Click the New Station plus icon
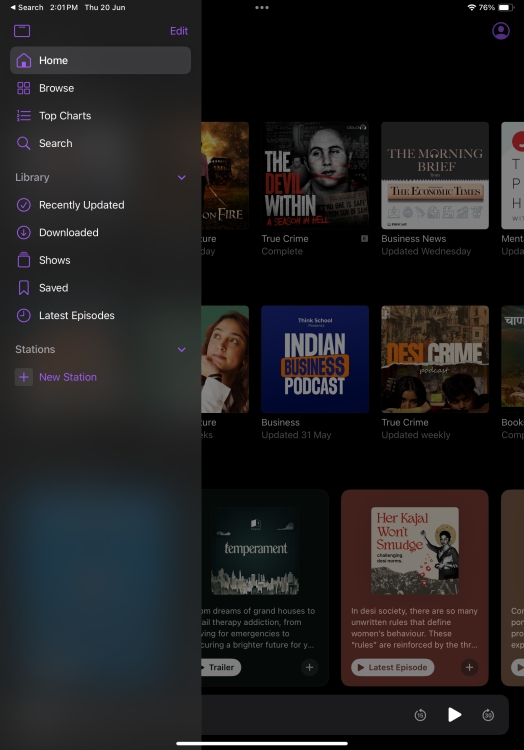524x750 pixels. [x=23, y=377]
